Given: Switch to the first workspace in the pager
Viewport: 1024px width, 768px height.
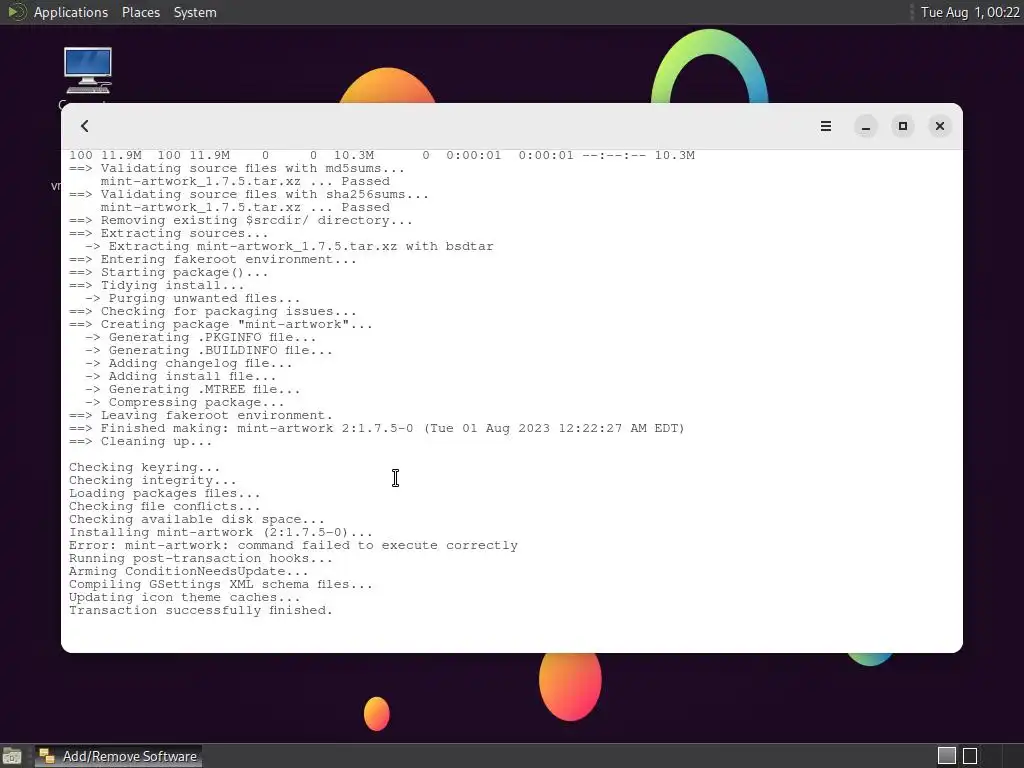Looking at the screenshot, I should point(947,756).
